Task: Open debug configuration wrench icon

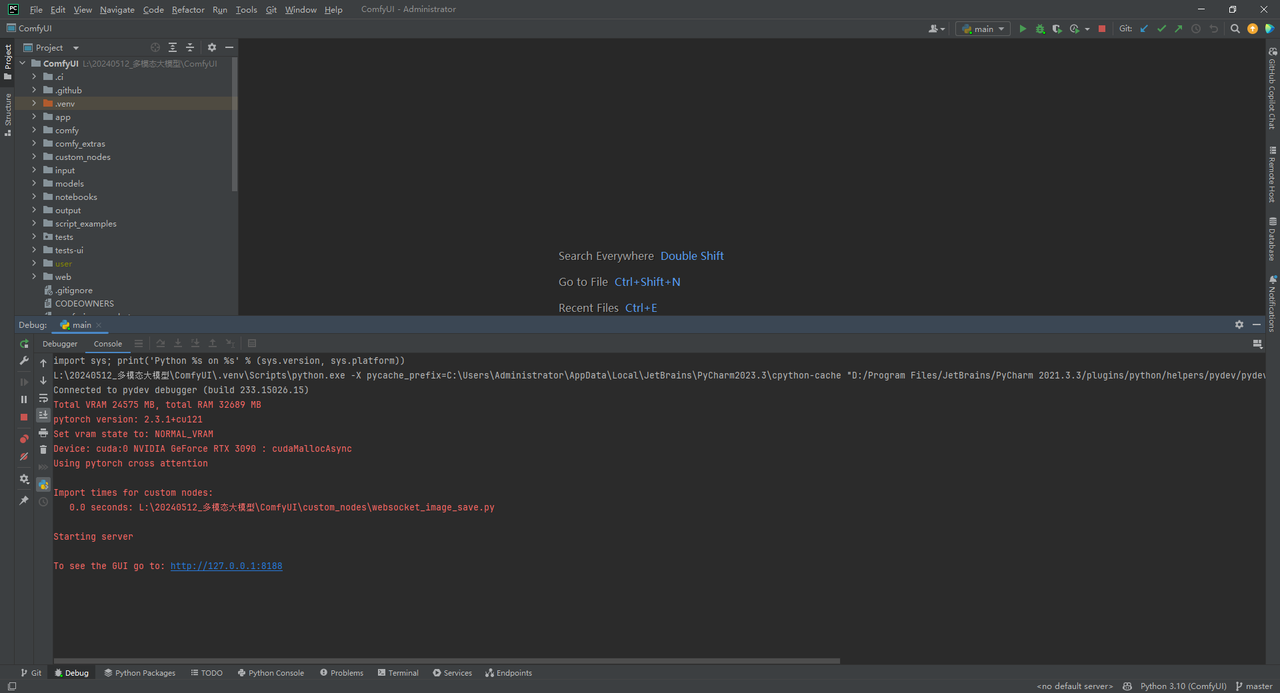Action: 24,361
